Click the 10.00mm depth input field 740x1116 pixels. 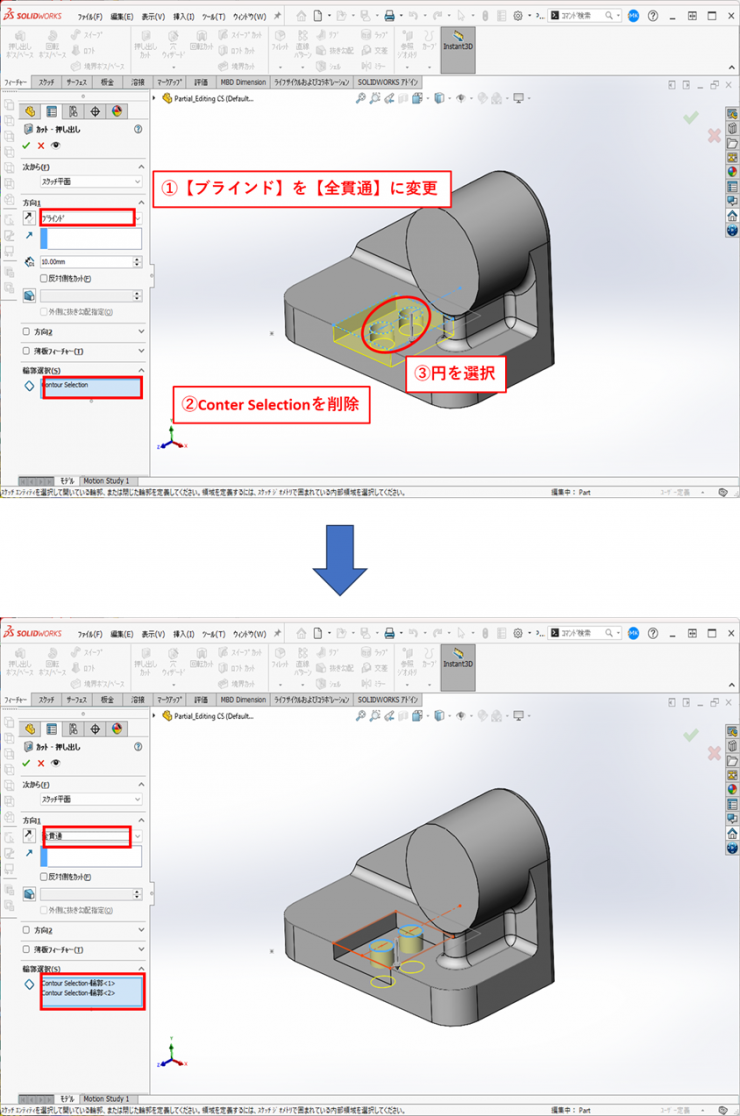click(86, 262)
